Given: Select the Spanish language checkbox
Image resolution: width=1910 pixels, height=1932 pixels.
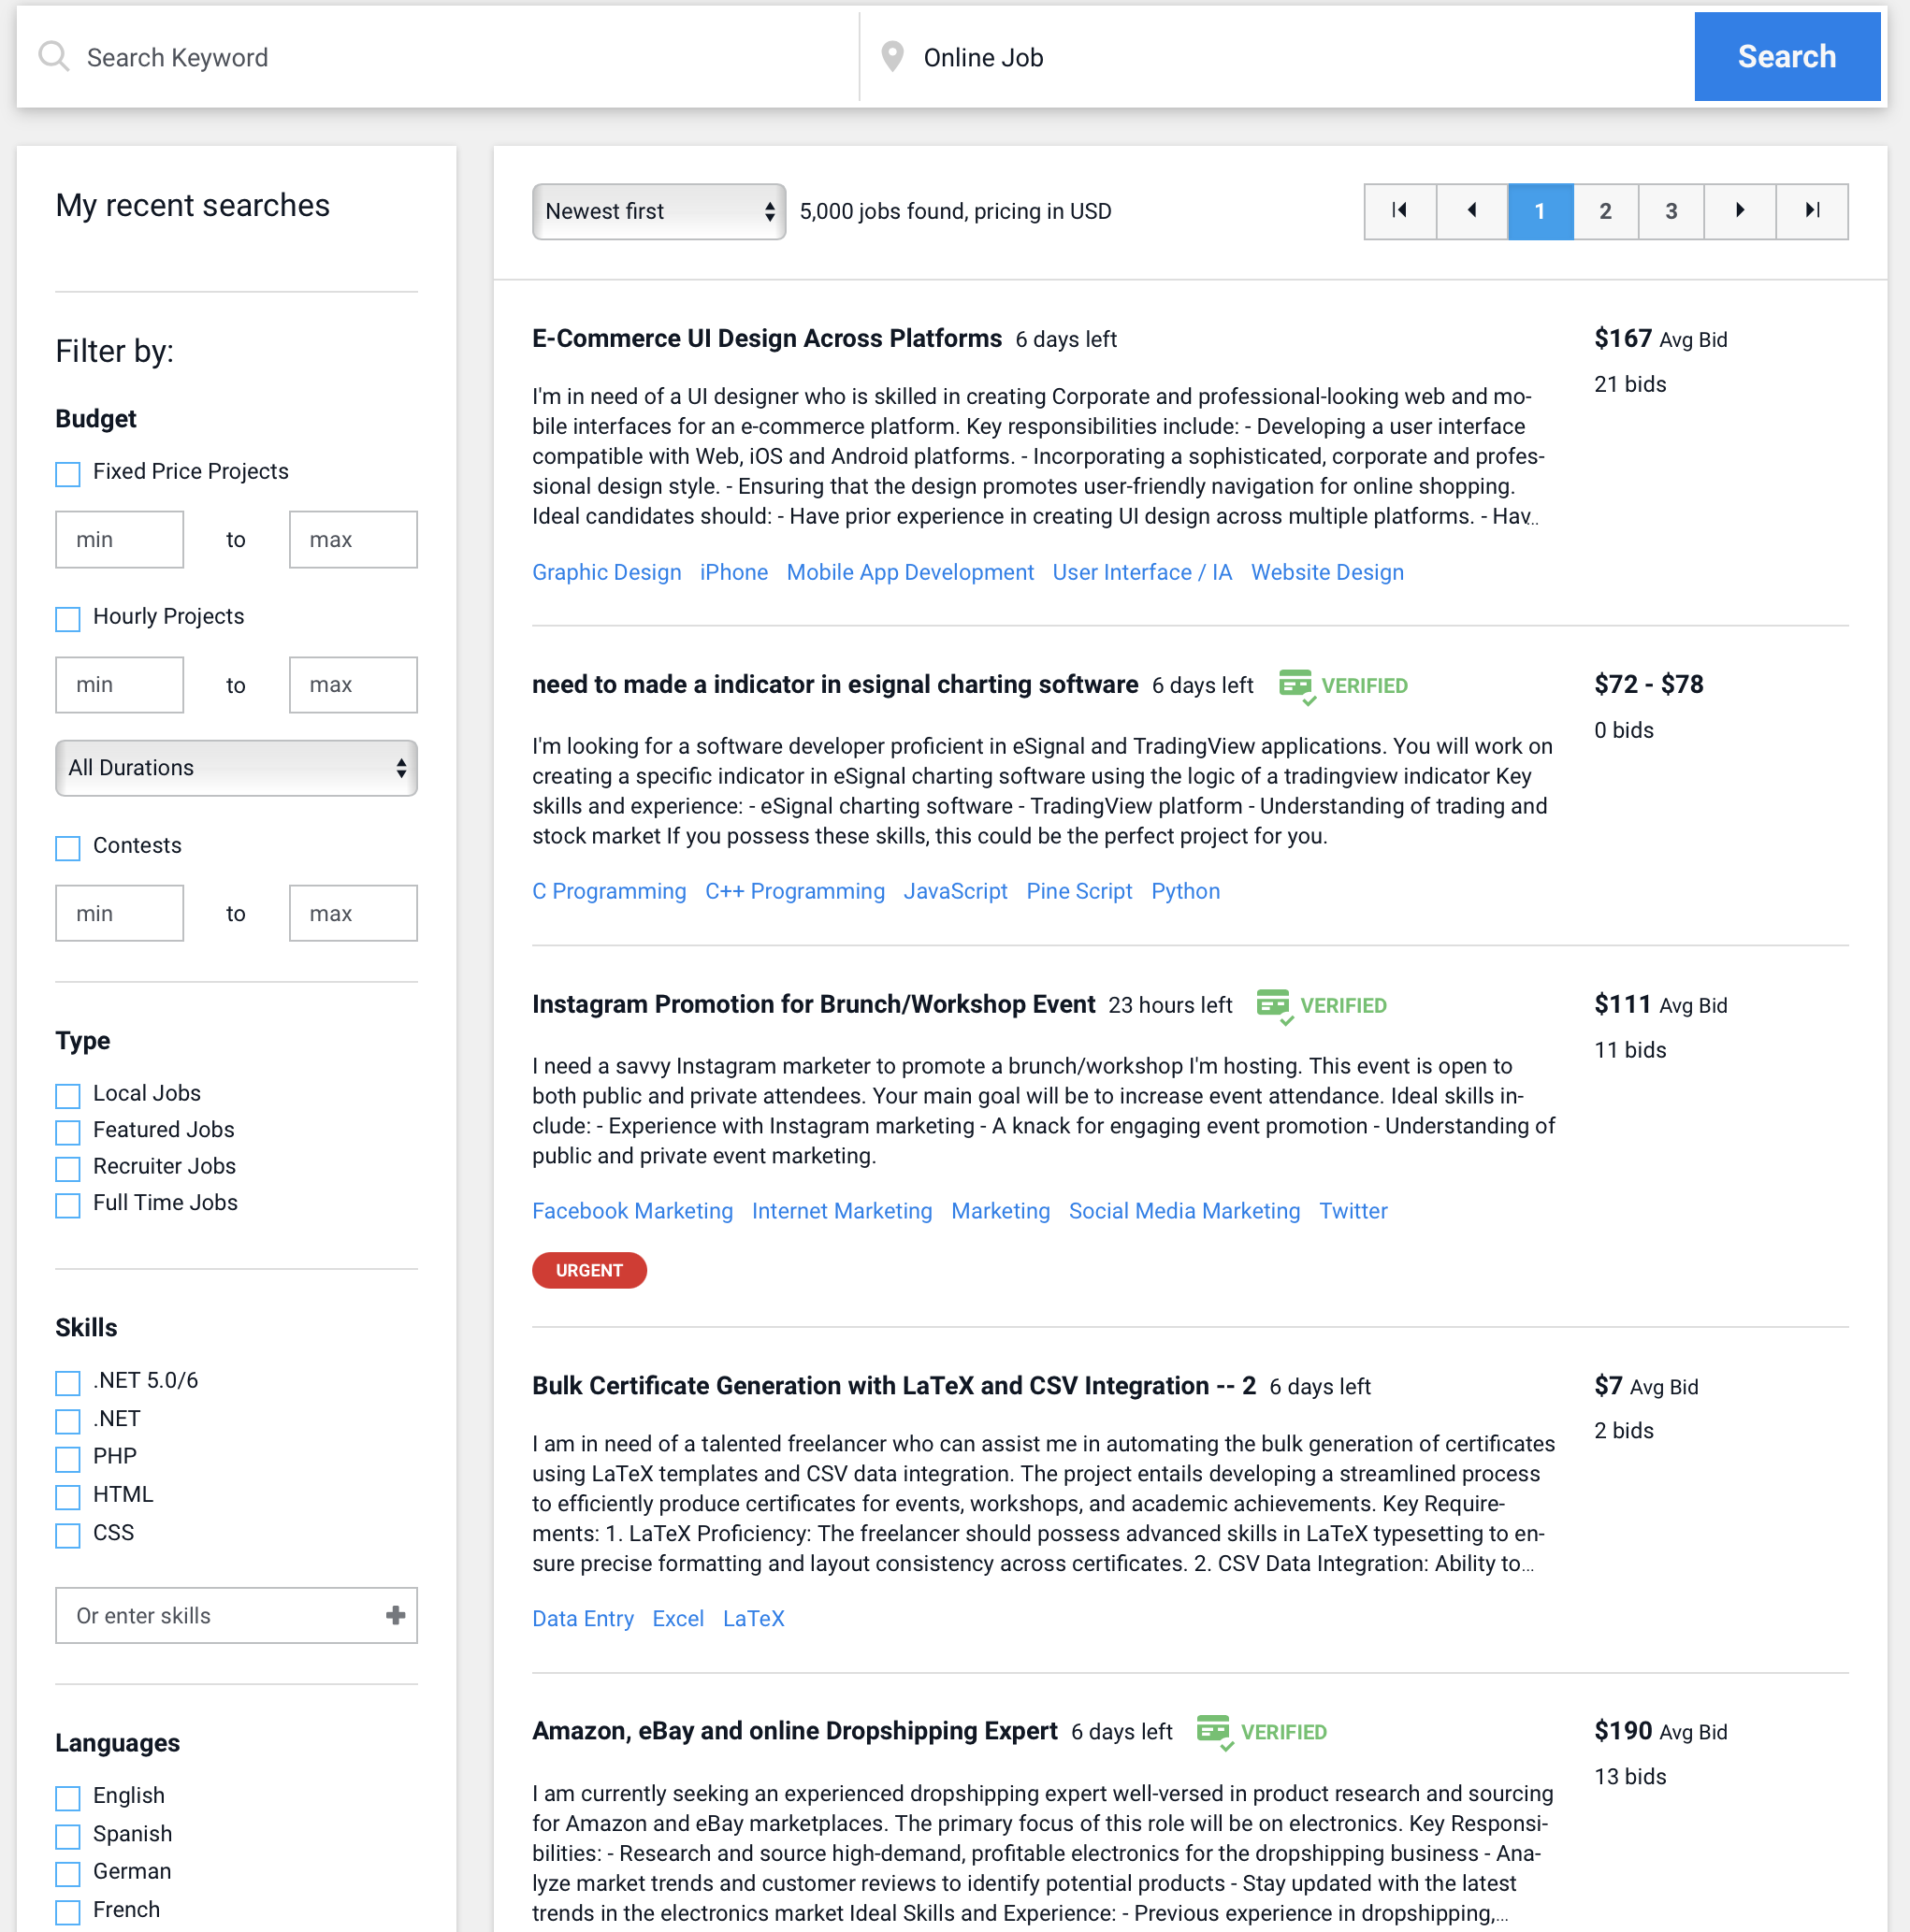Looking at the screenshot, I should click(68, 1836).
